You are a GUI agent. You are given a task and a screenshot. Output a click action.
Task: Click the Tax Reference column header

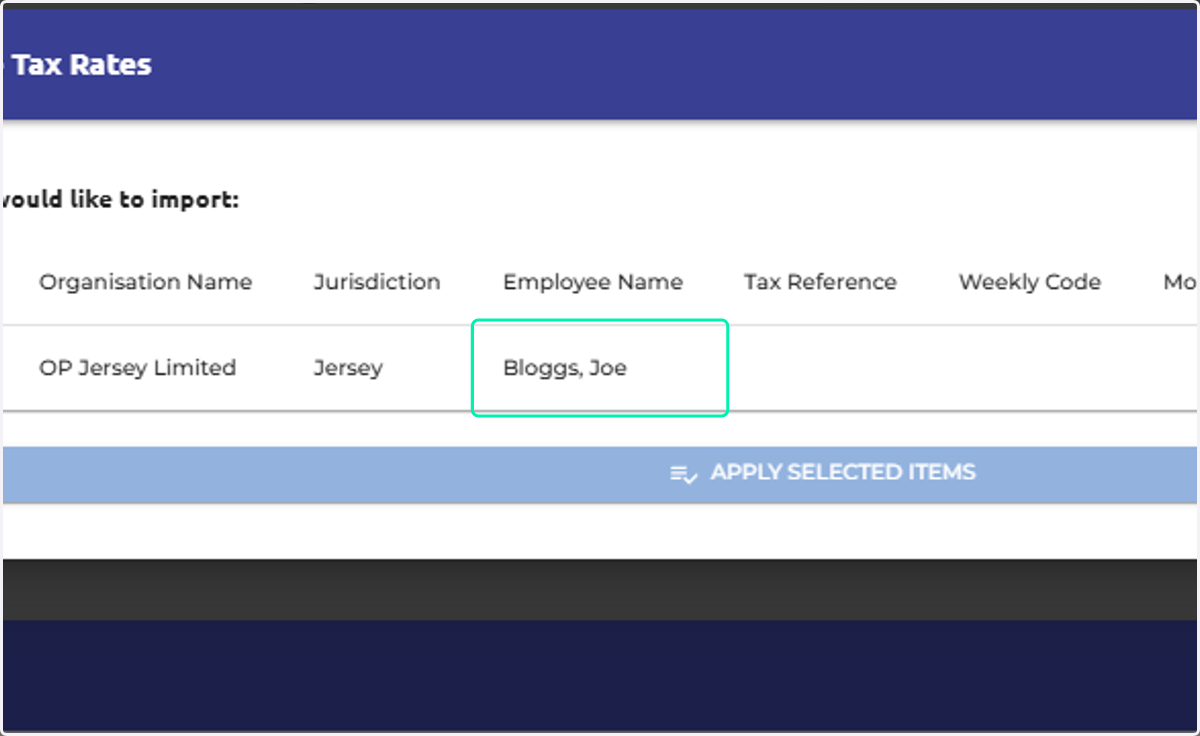[820, 283]
